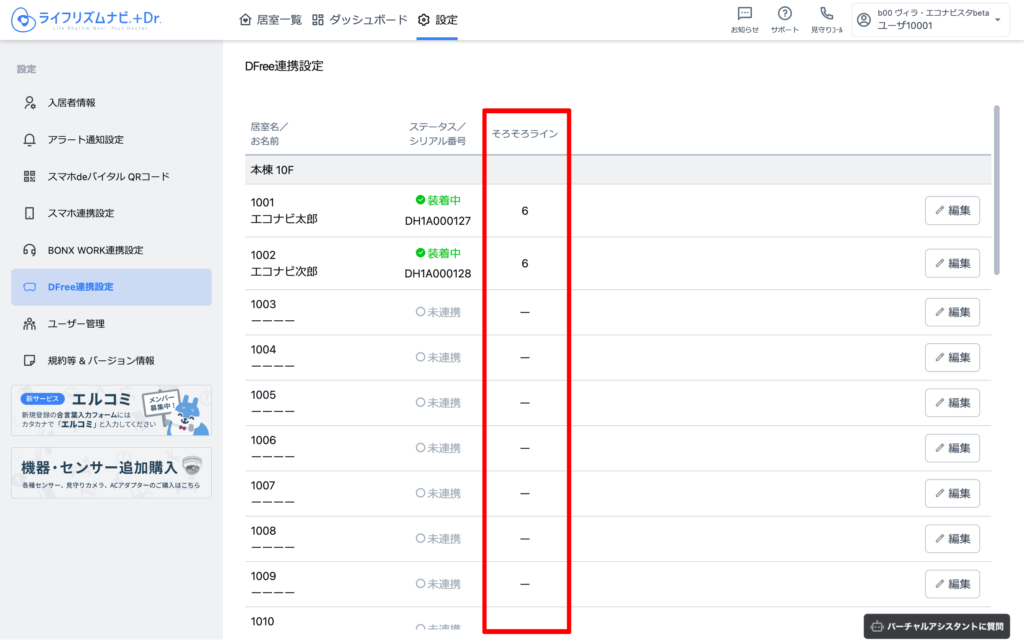Click the user account avatar icon
Image resolution: width=1024 pixels, height=641 pixels.
864,20
